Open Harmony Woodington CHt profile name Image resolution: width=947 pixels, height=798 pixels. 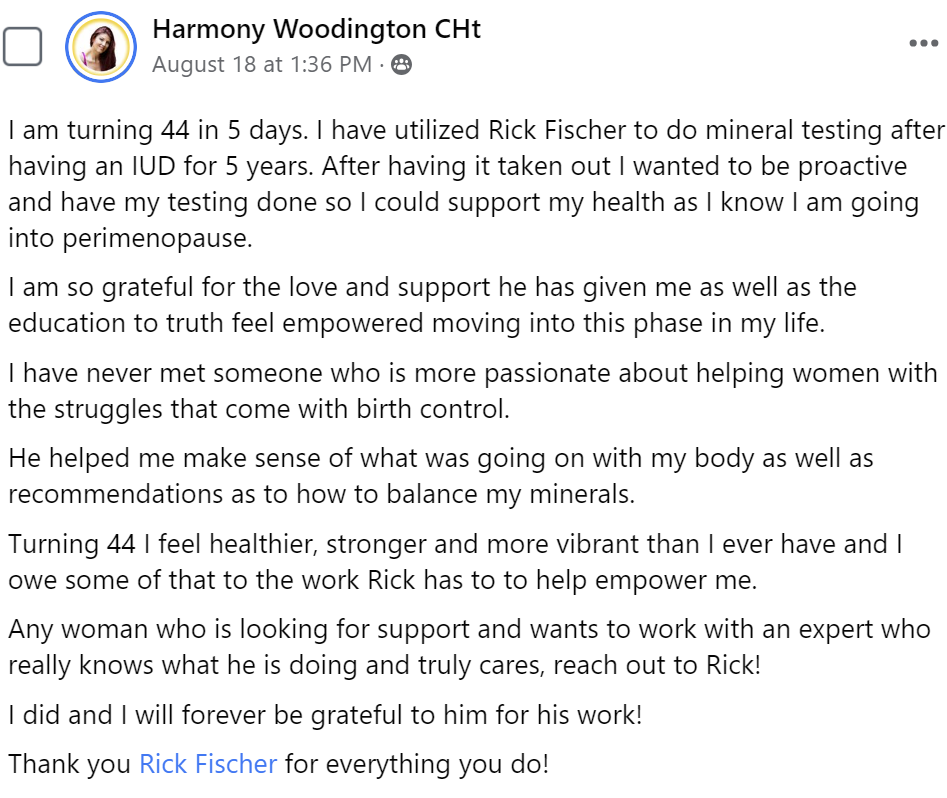coord(316,29)
